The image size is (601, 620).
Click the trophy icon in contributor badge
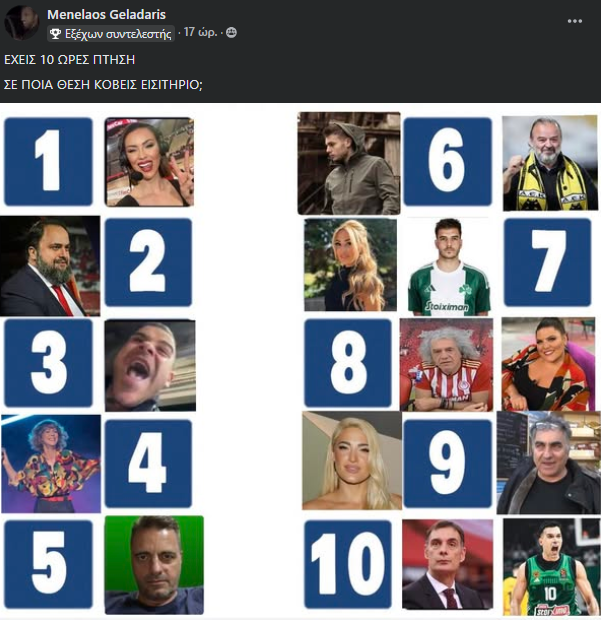point(55,34)
